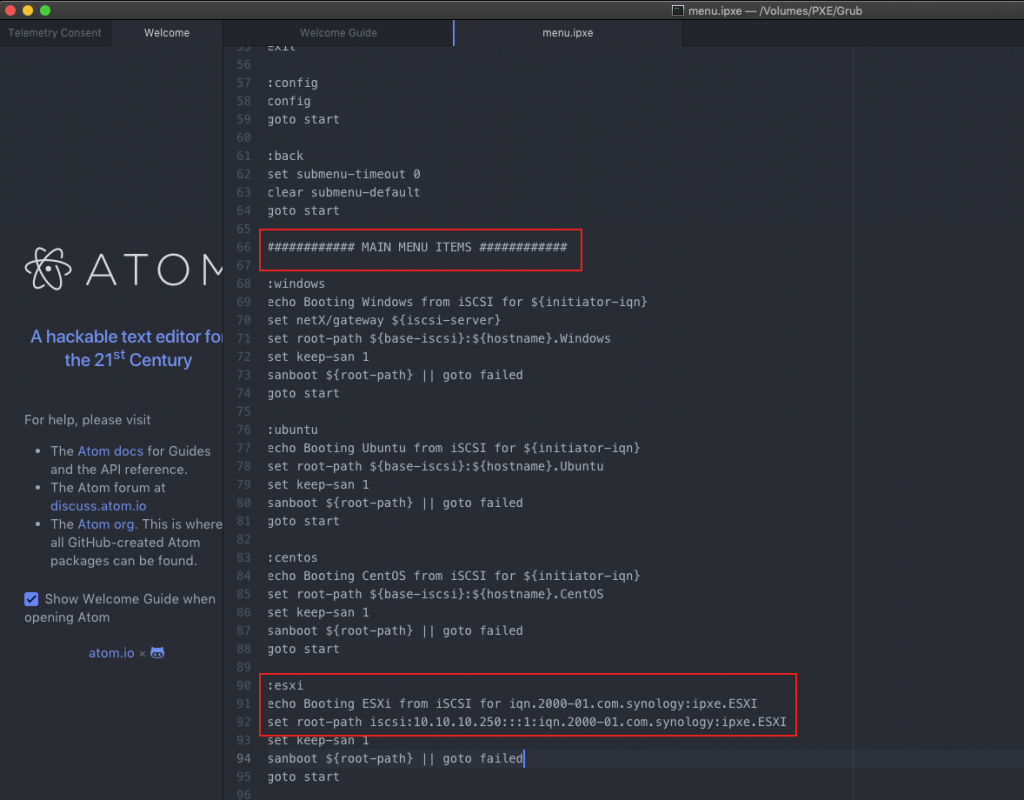Viewport: 1024px width, 800px height.
Task: Click line number 90 in the gutter
Action: point(244,686)
